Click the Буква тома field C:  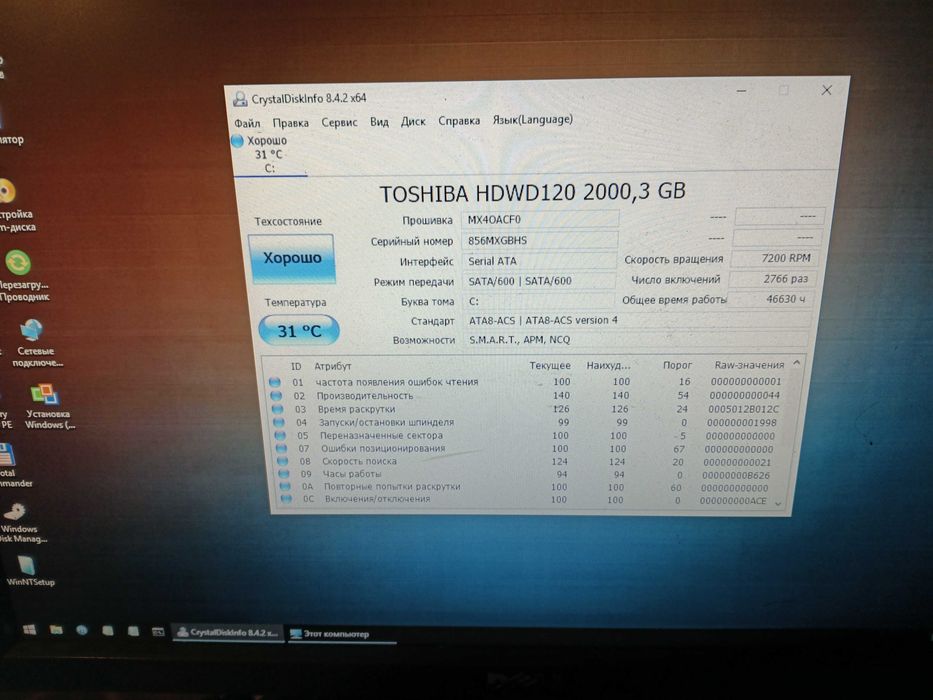tap(538, 301)
